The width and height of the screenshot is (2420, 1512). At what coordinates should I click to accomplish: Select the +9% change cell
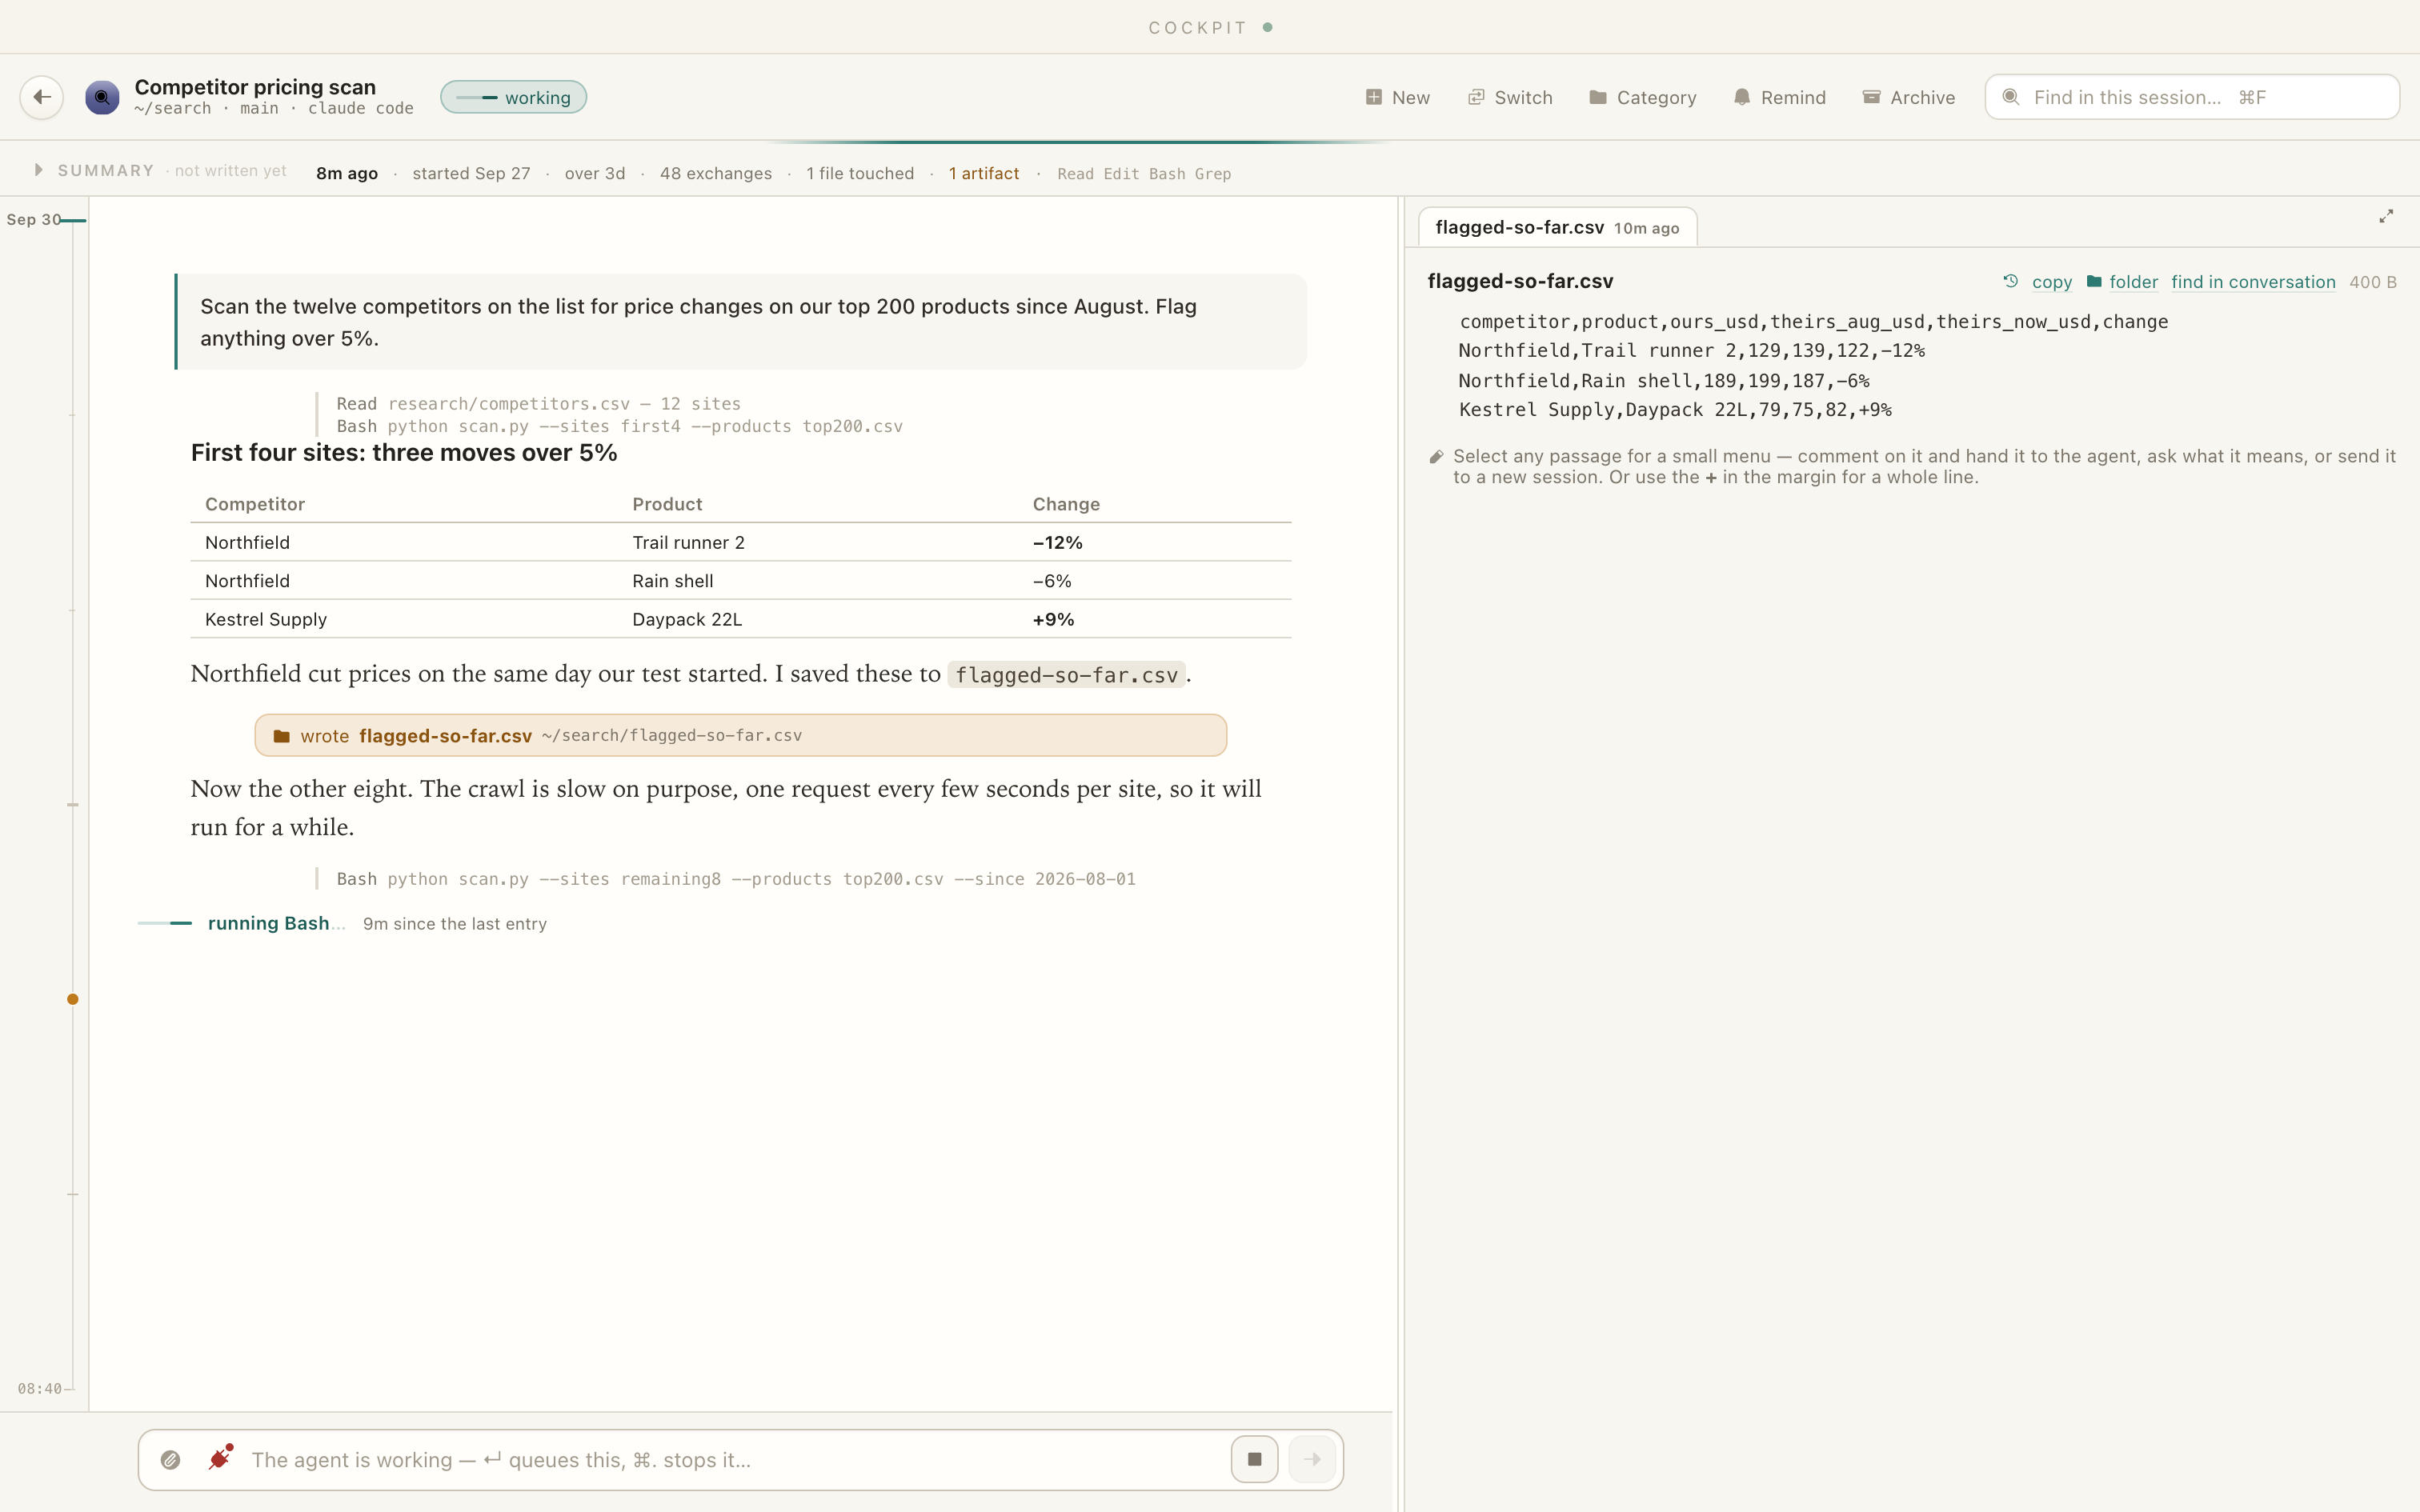[x=1053, y=619]
